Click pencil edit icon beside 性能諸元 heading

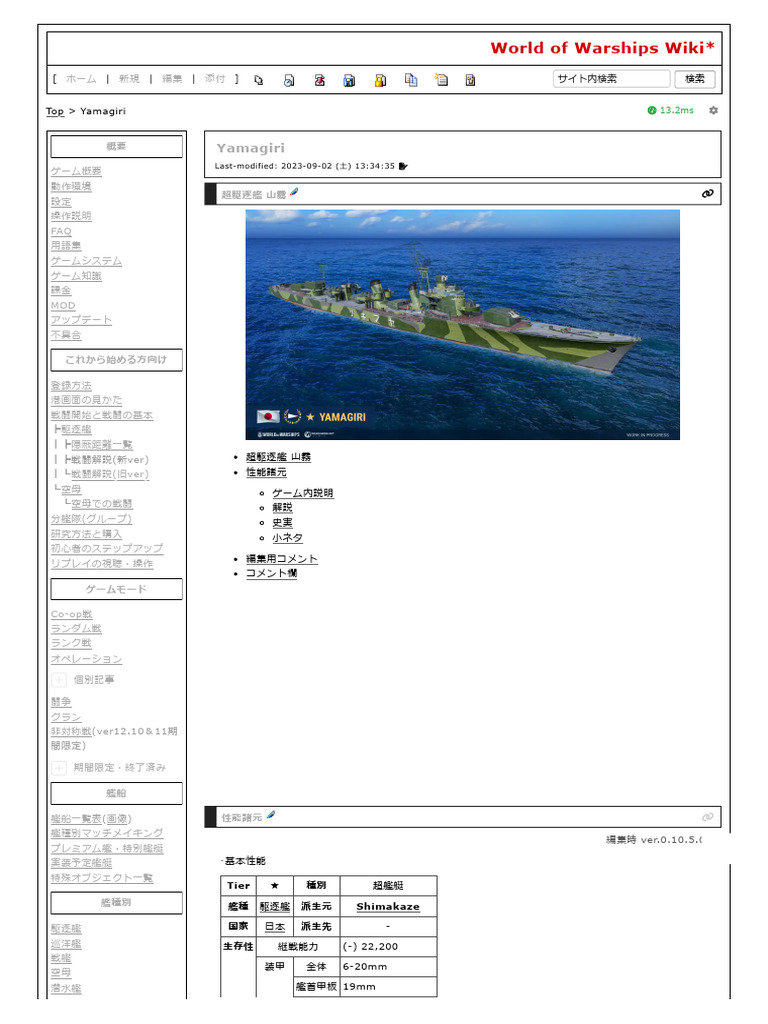[x=271, y=815]
